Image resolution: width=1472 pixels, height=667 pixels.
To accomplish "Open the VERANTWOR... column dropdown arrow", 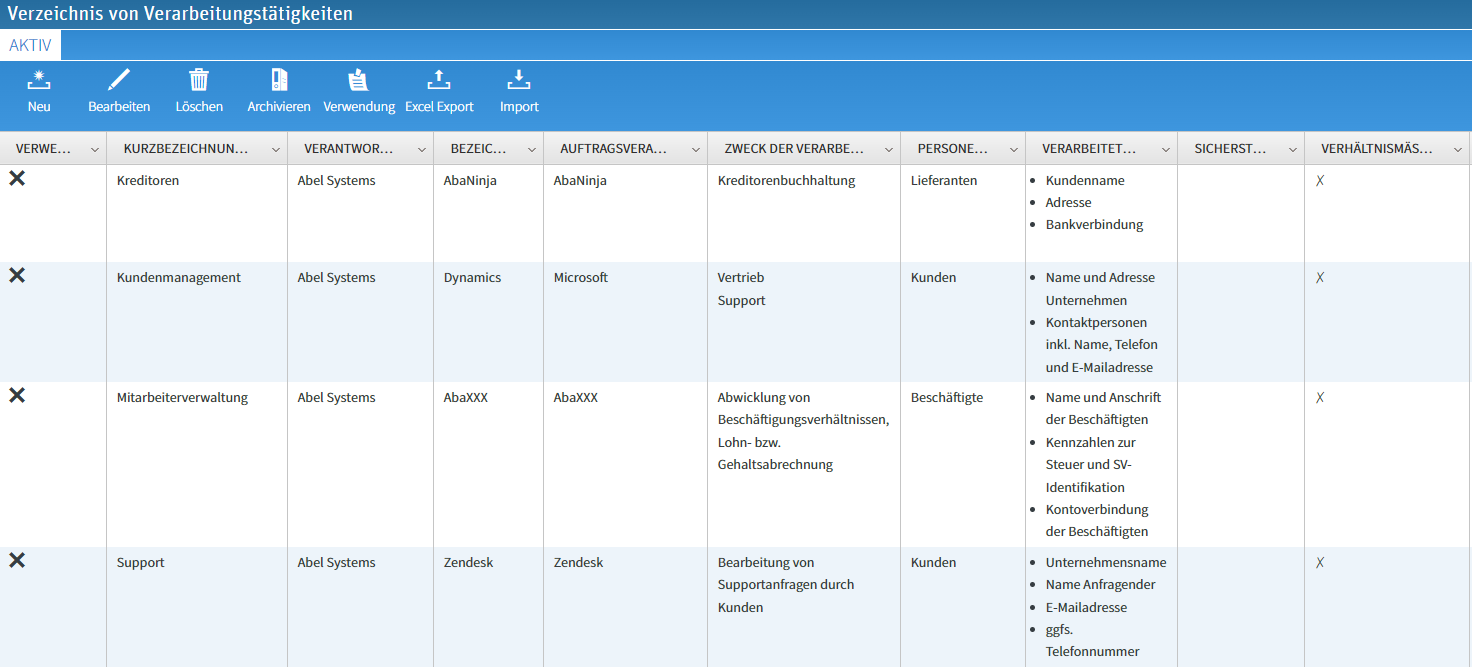I will tap(422, 149).
